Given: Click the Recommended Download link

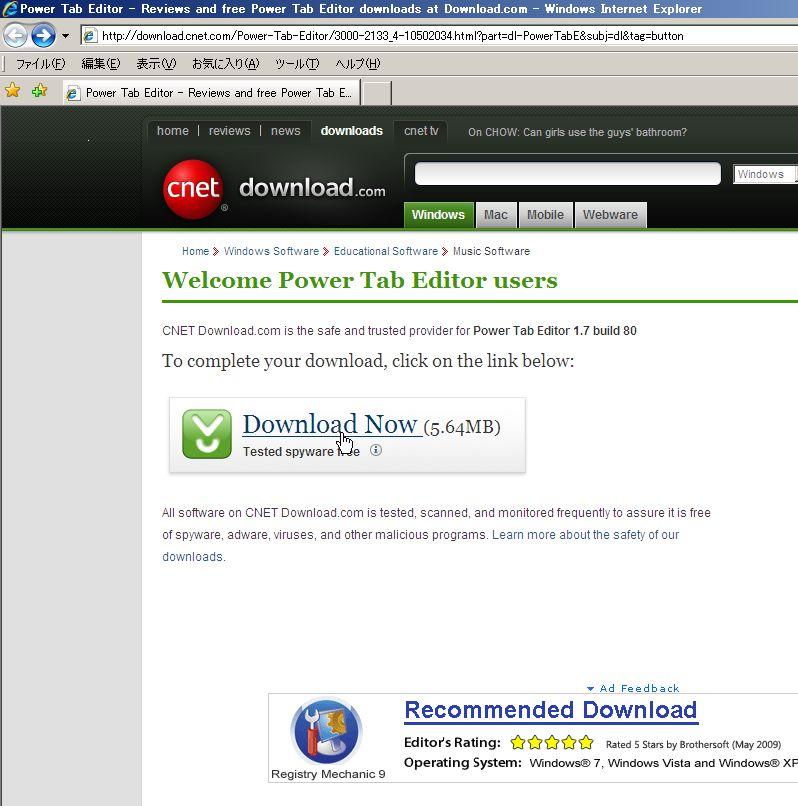Looking at the screenshot, I should point(551,711).
